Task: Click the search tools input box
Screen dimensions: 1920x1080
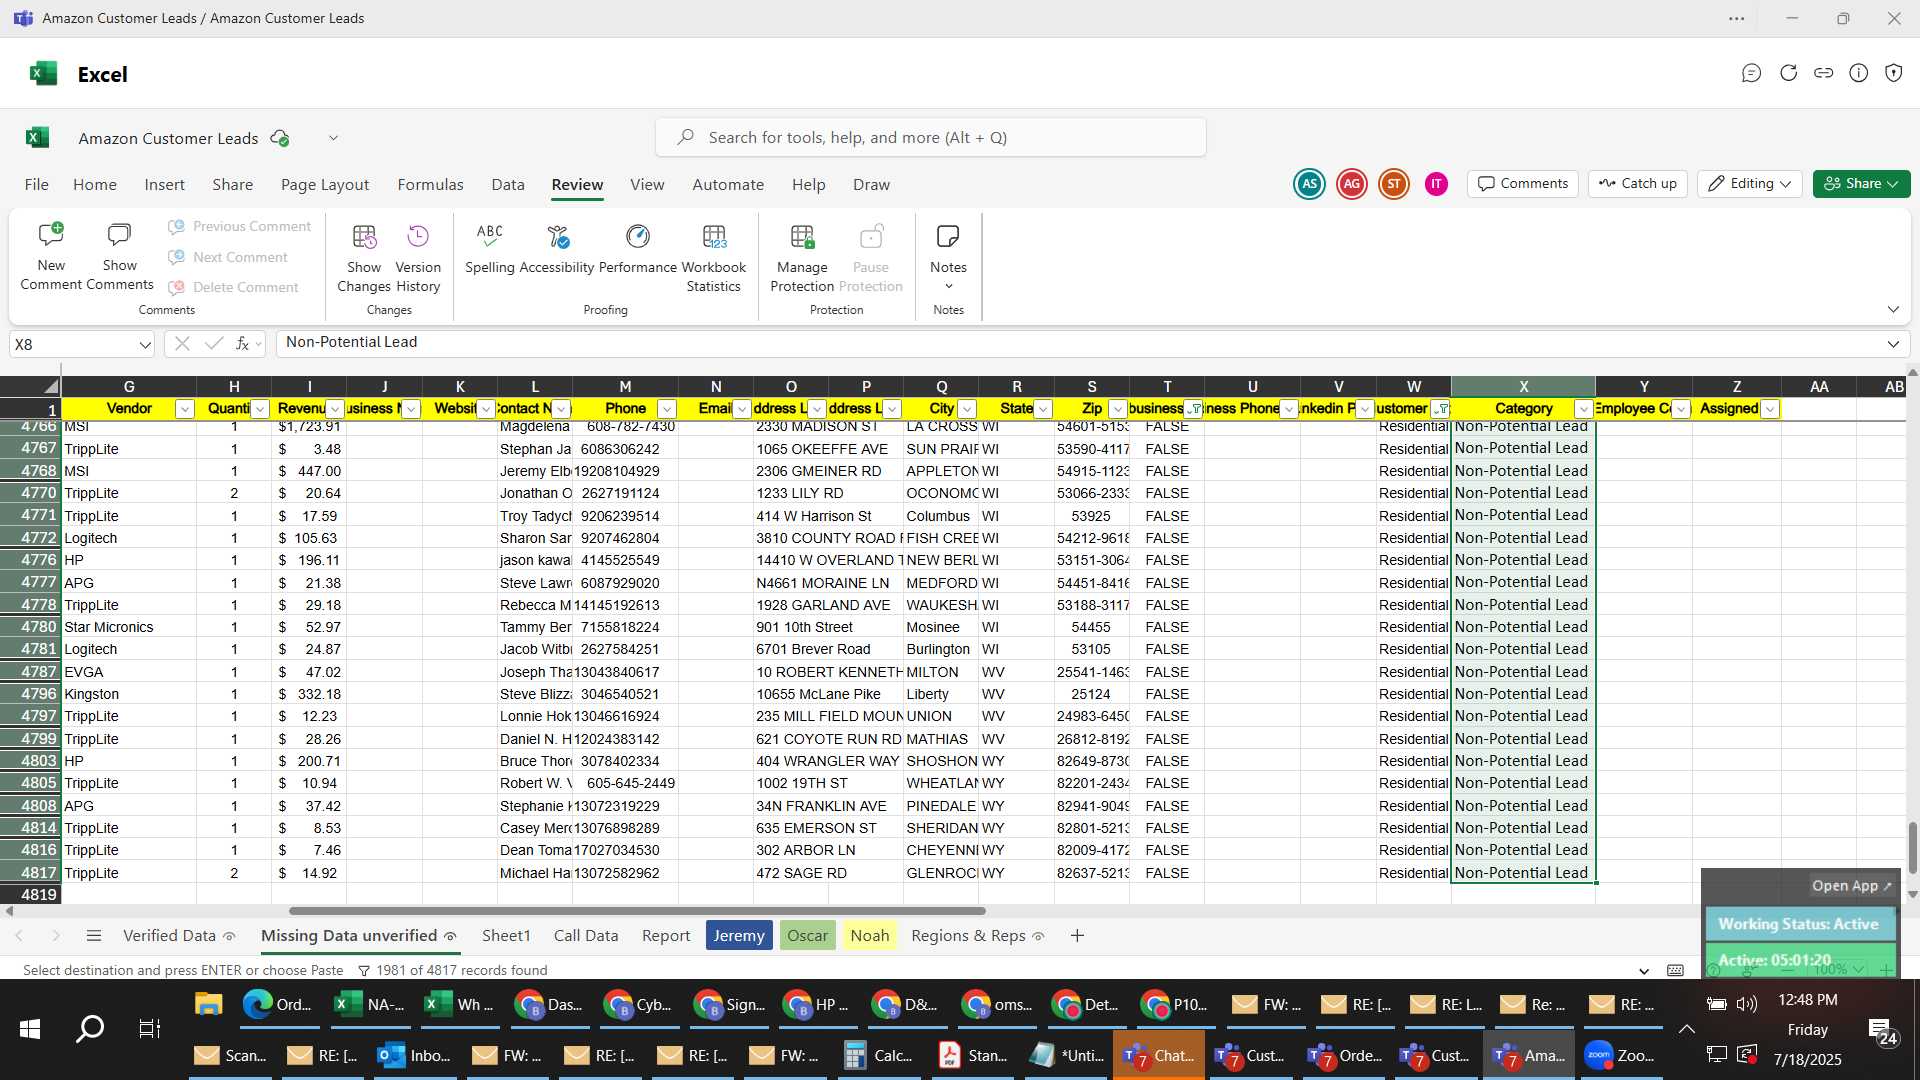Action: click(x=930, y=138)
